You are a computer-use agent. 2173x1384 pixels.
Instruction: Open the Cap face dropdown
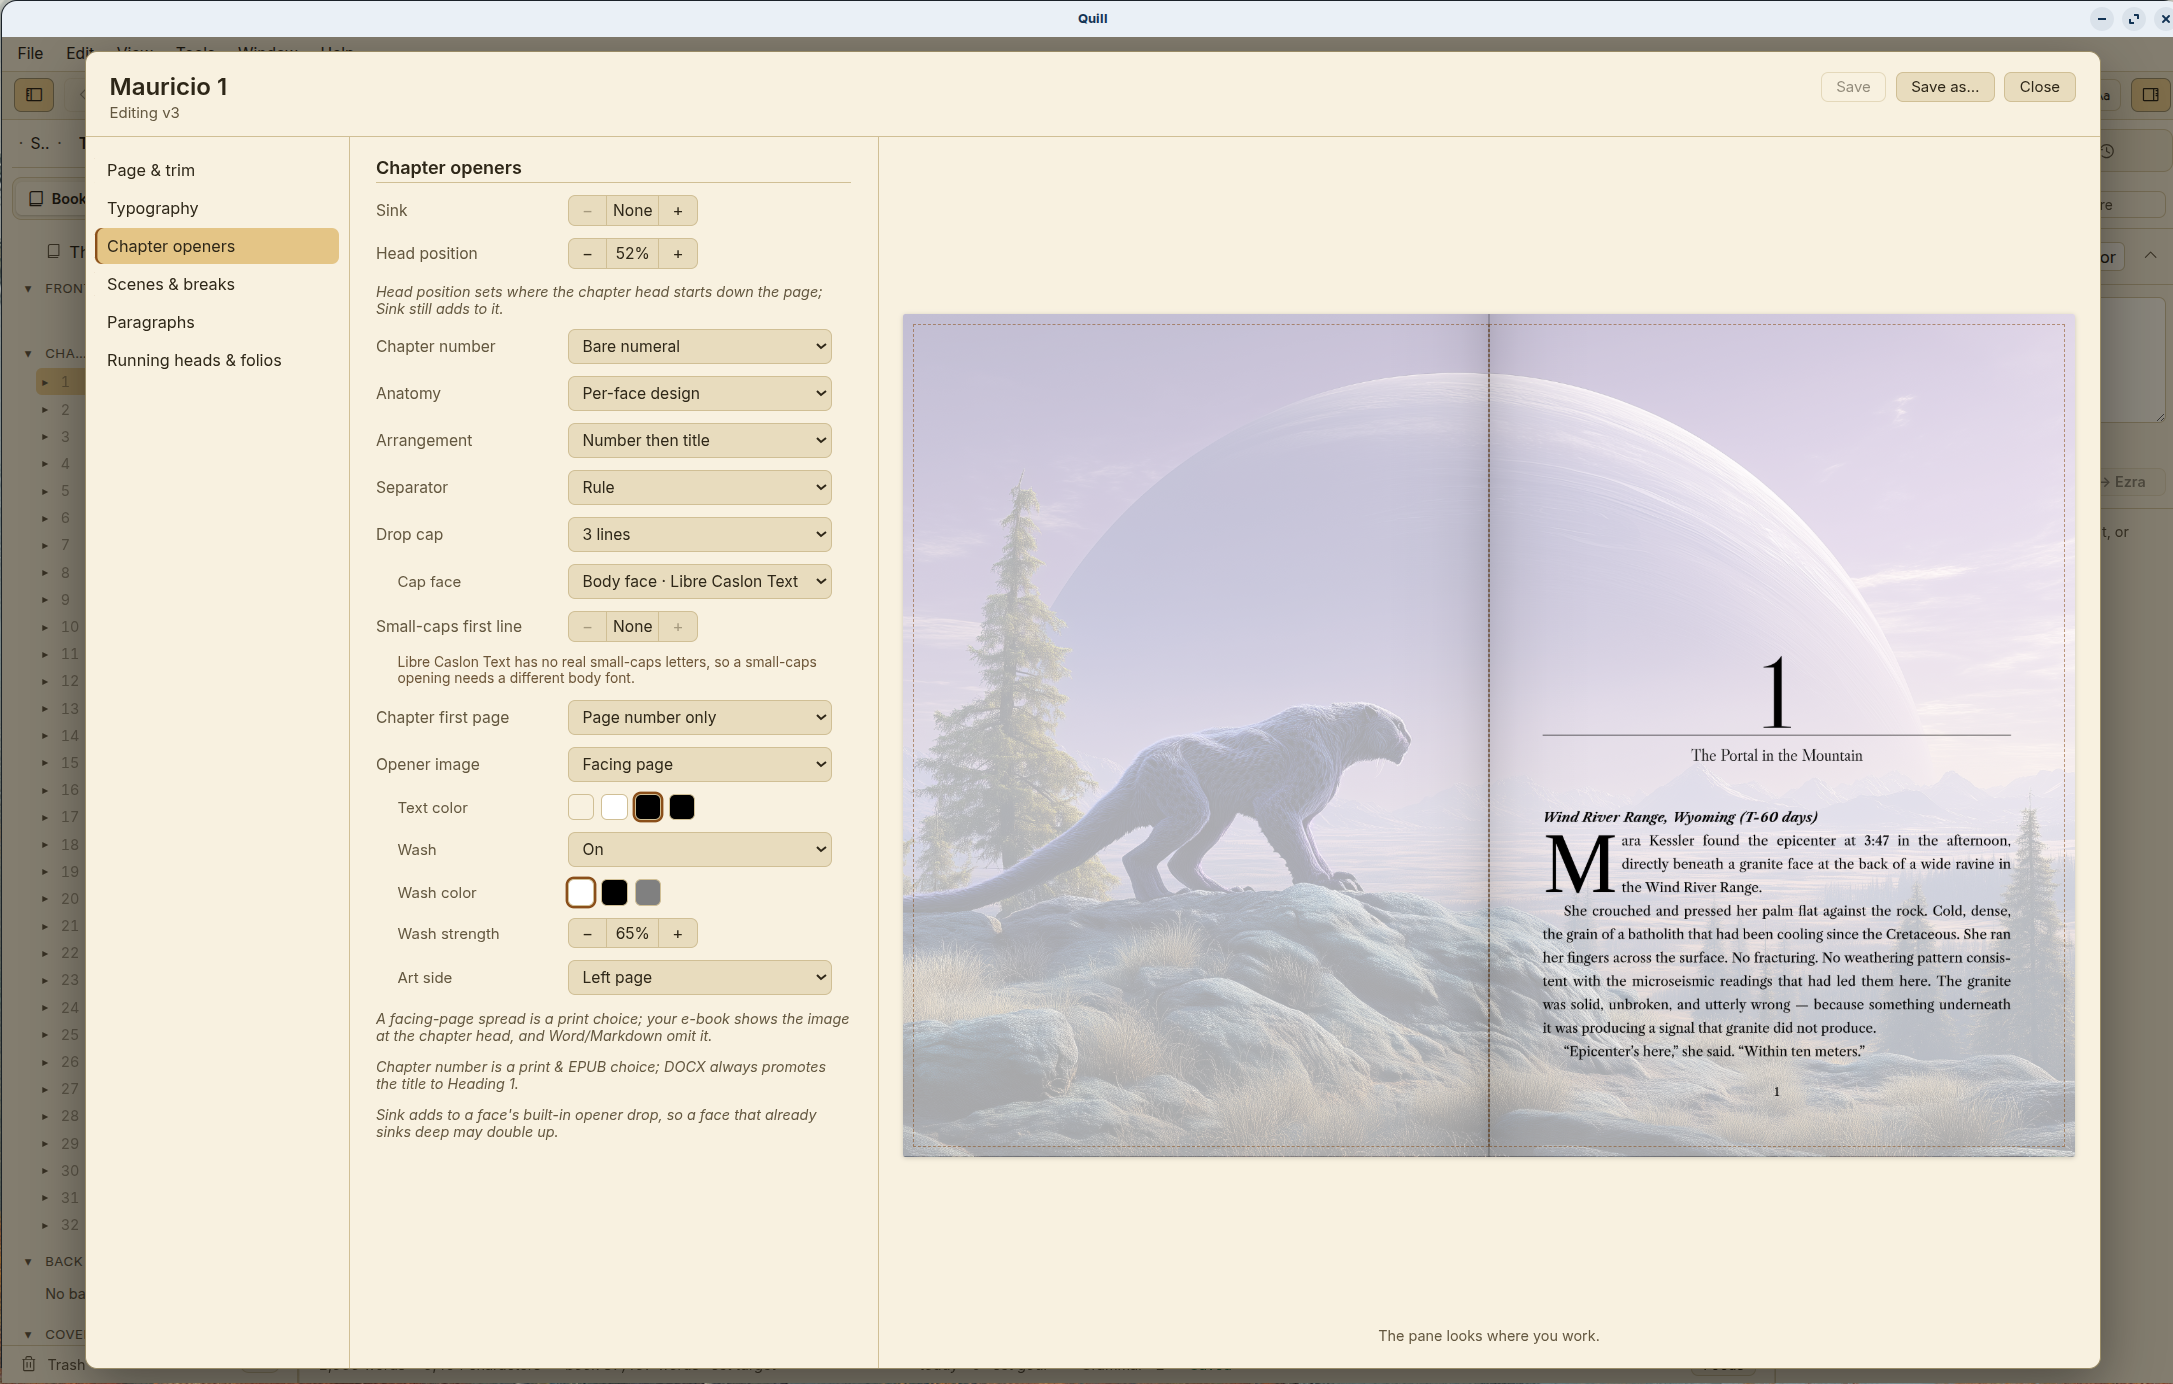700,582
